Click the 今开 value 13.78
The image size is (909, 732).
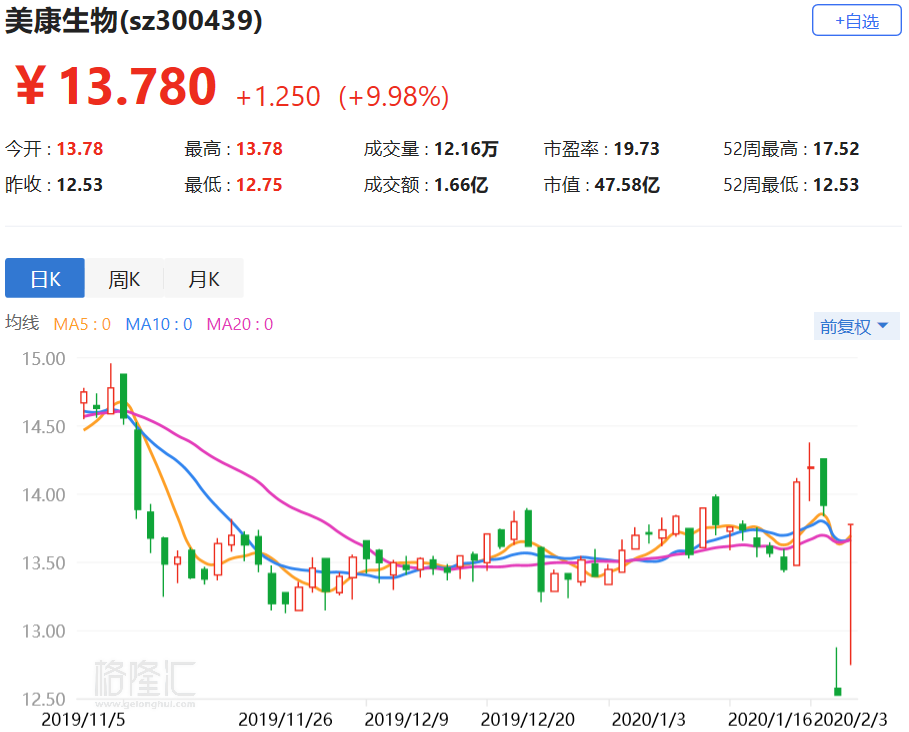pos(79,149)
